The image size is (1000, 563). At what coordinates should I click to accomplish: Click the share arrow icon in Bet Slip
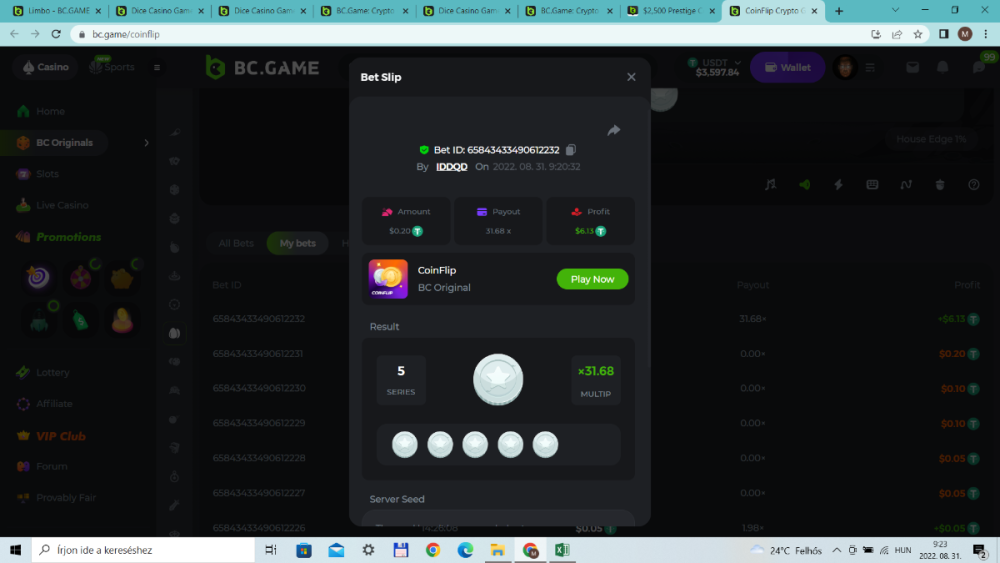pyautogui.click(x=614, y=130)
